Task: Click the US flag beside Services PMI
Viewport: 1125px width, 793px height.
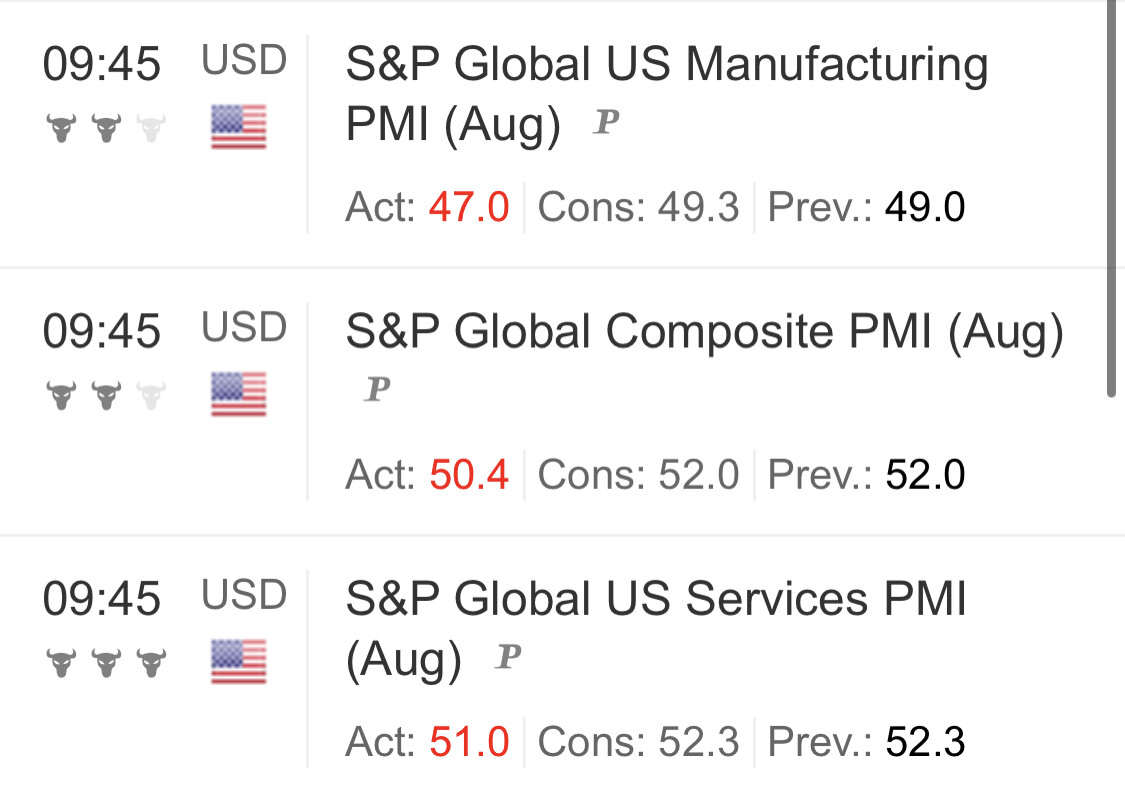Action: pyautogui.click(x=238, y=661)
